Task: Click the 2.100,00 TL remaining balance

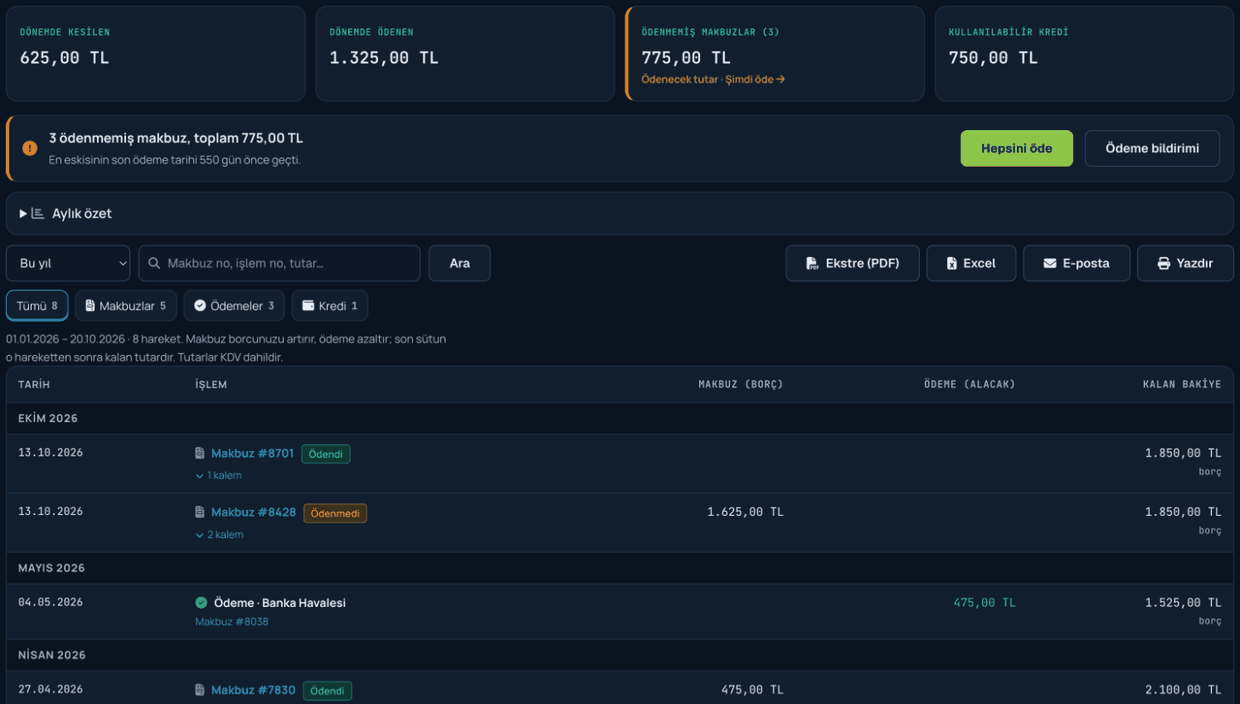Action: coord(1183,690)
